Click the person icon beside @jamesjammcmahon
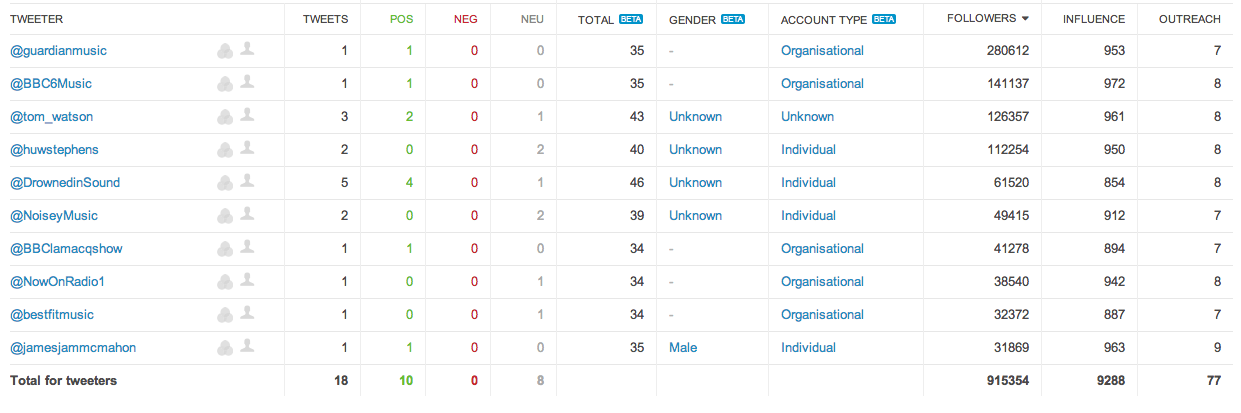The height and width of the screenshot is (413, 1241). [x=247, y=346]
